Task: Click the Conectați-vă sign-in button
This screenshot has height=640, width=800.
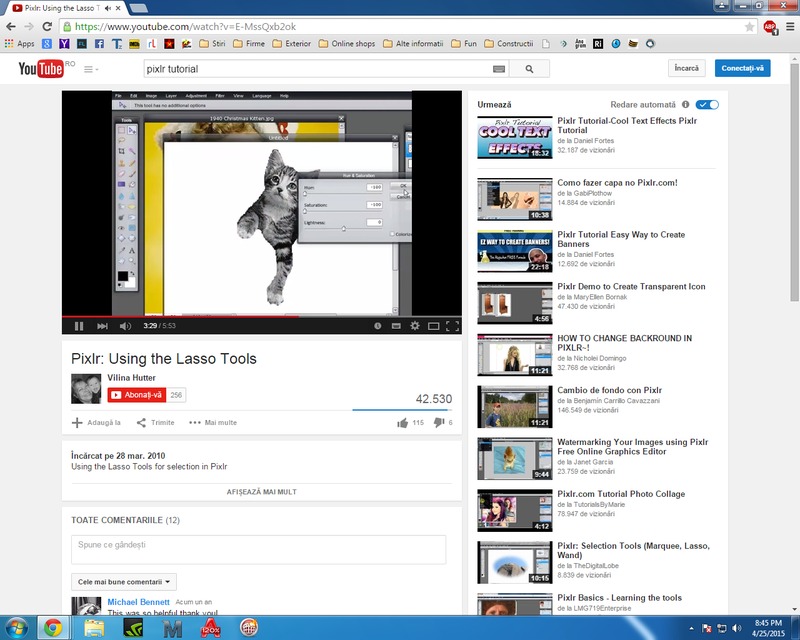Action: click(742, 68)
